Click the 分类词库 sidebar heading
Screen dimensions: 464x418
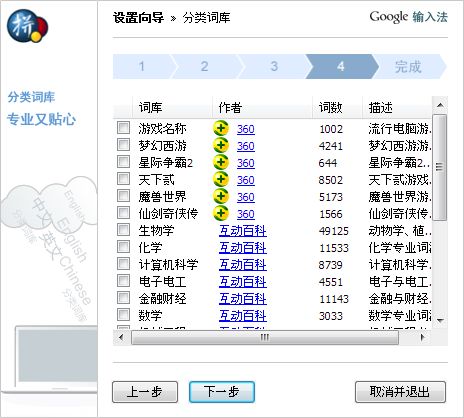pyautogui.click(x=31, y=97)
